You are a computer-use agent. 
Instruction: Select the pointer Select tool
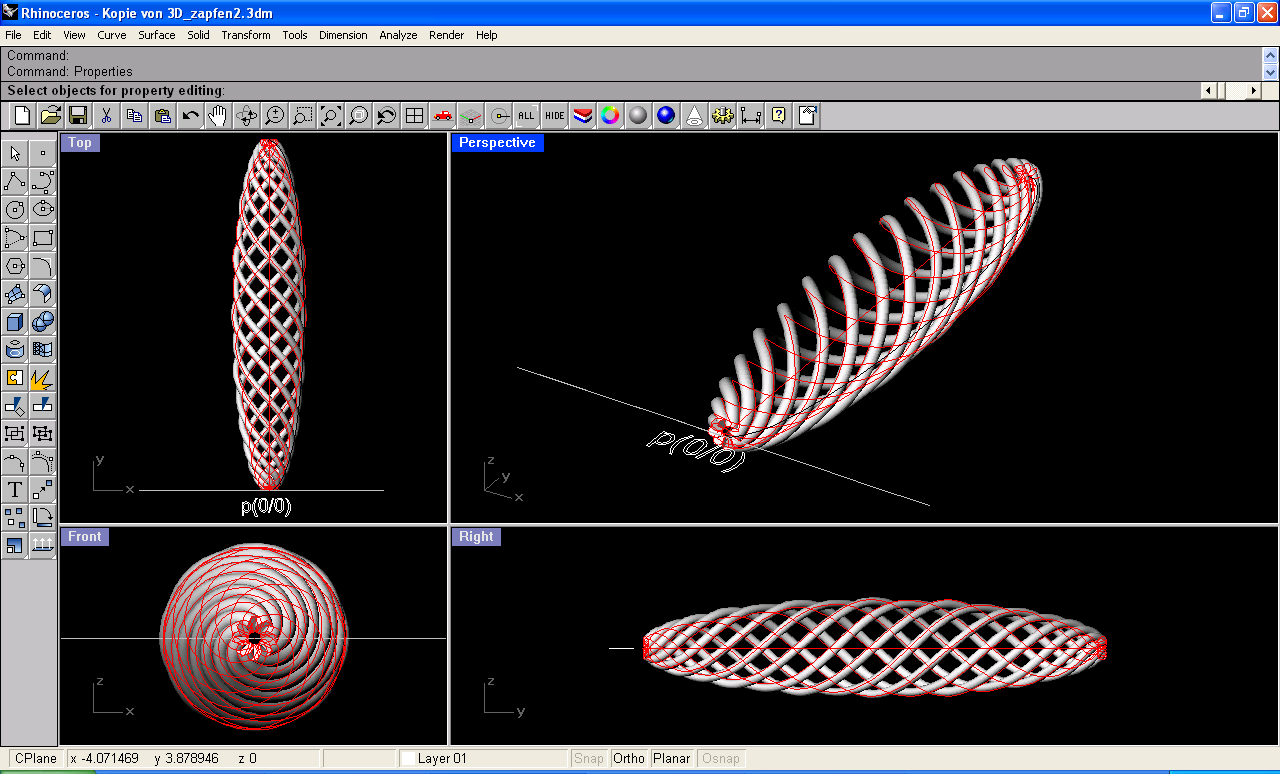(15, 153)
